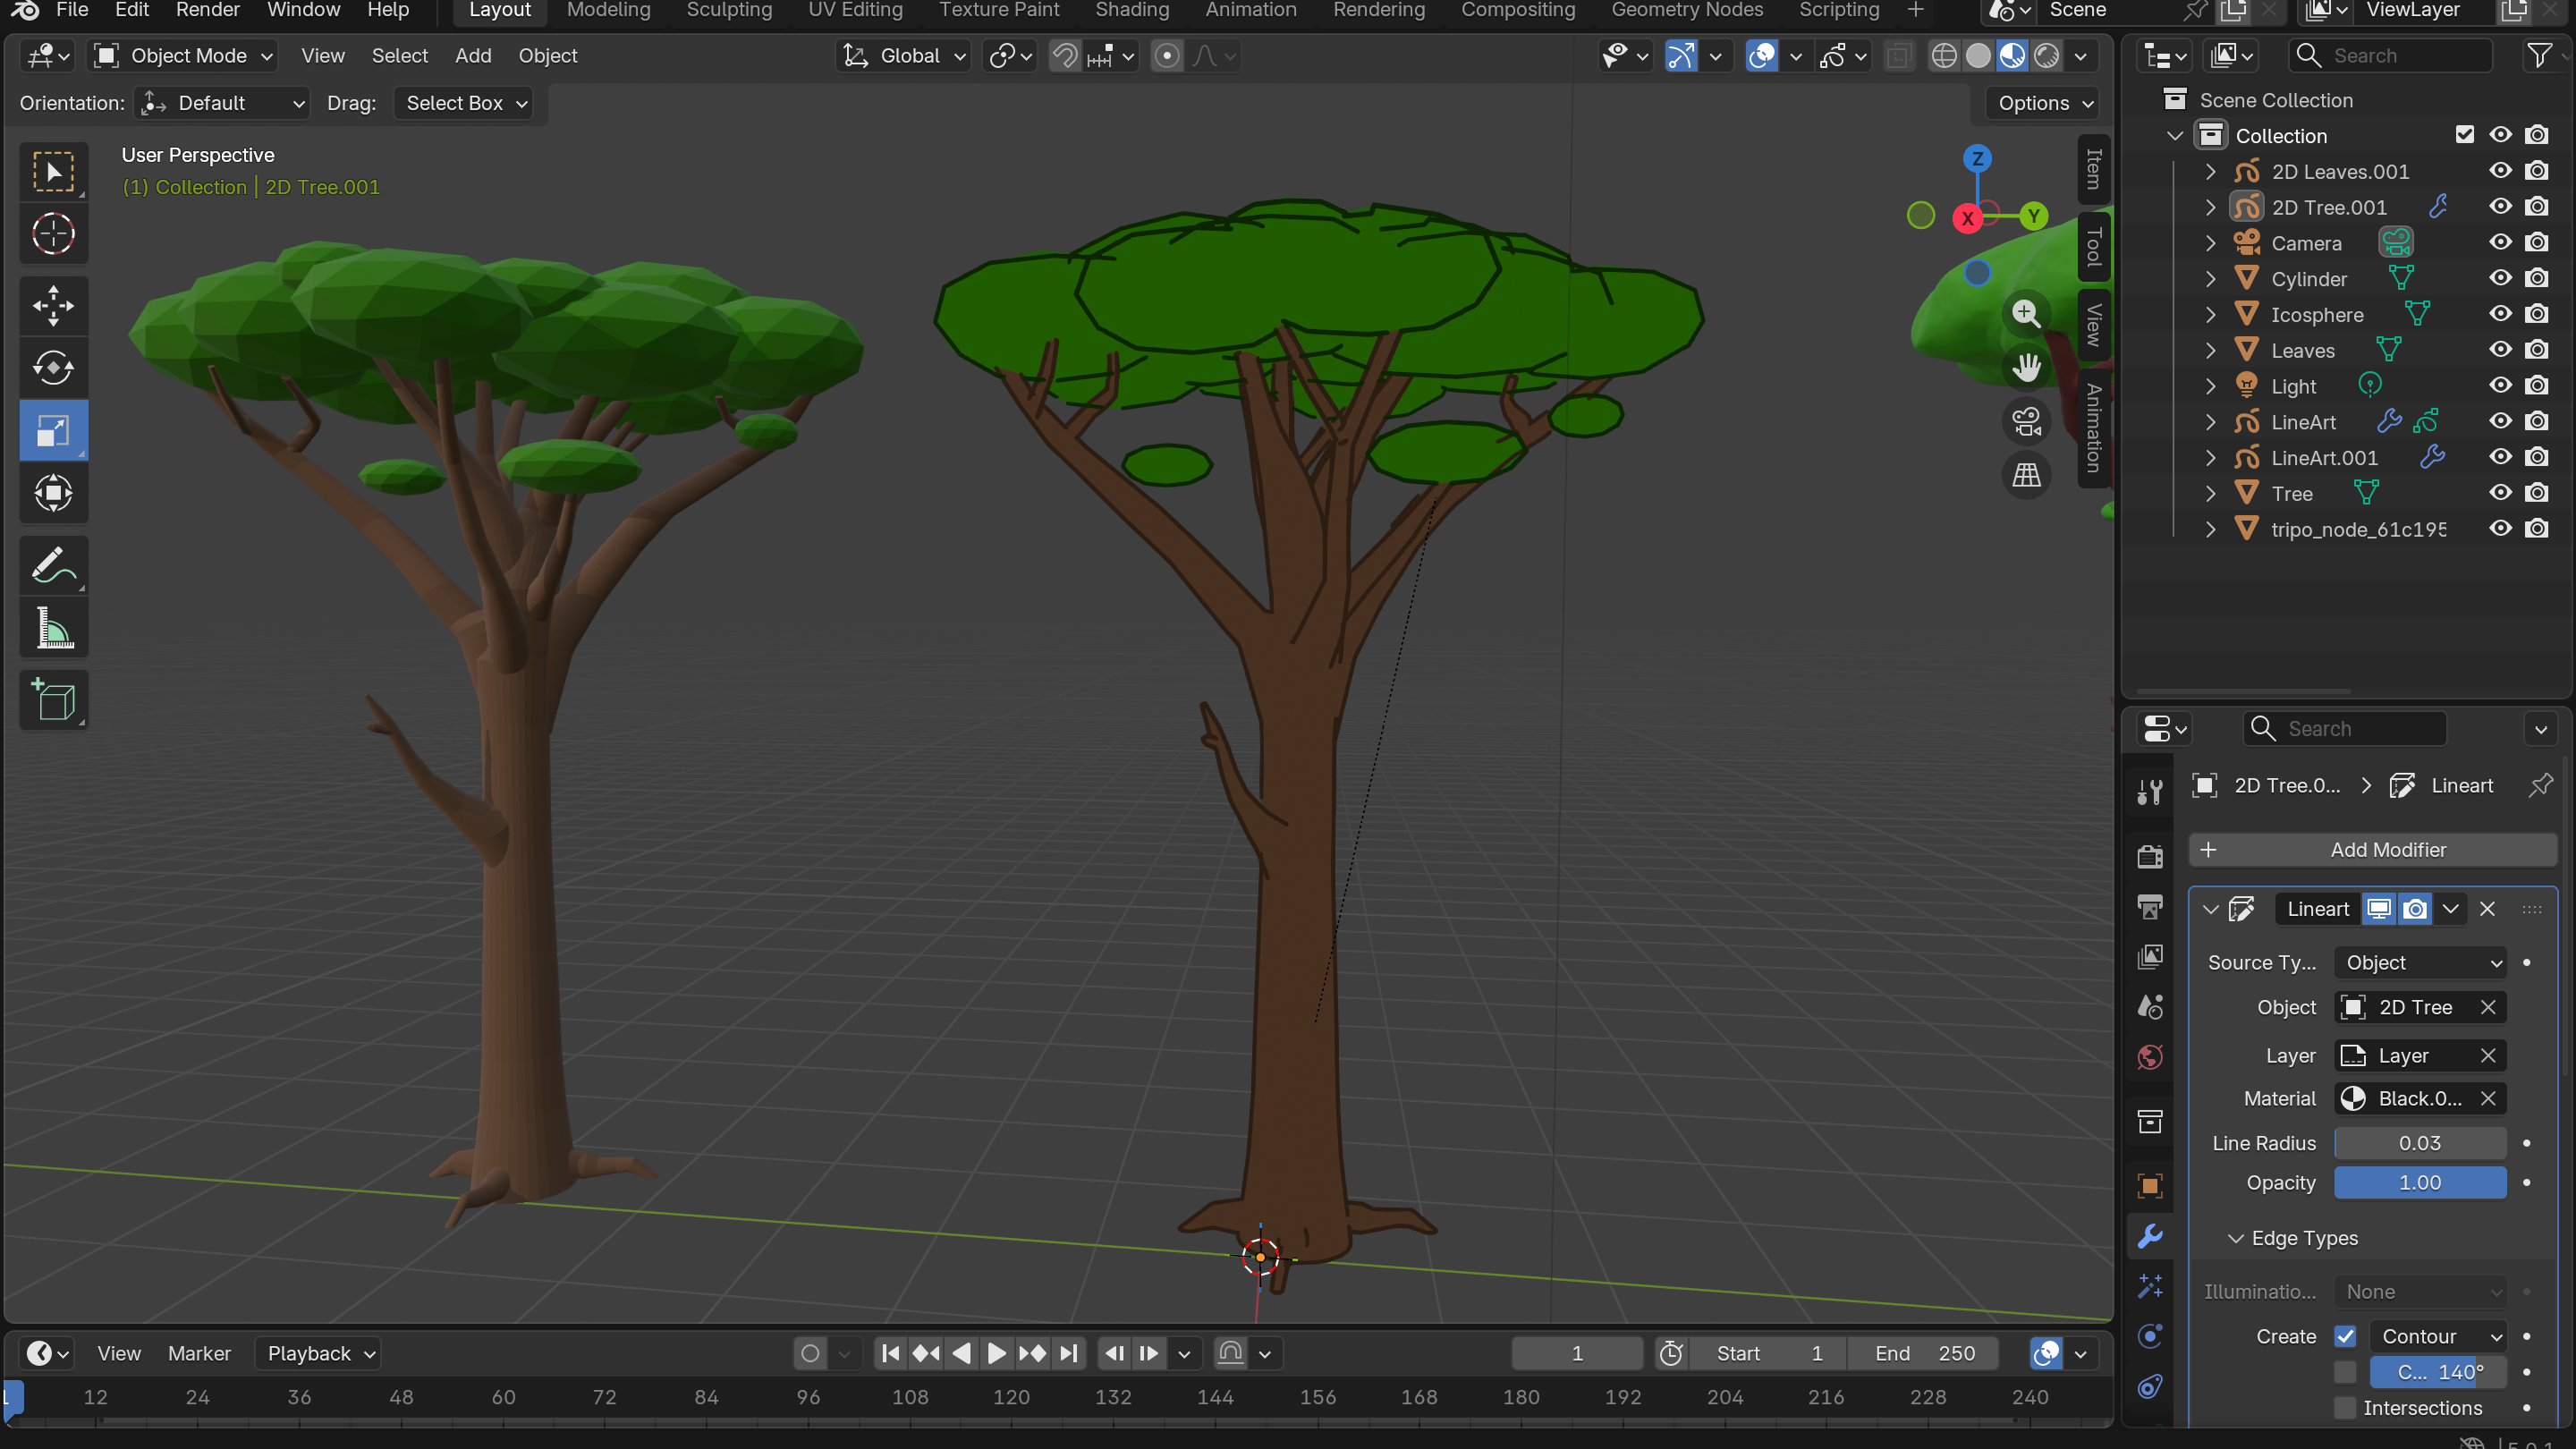Select the Select Box tool in toolbar
Viewport: 2576px width, 1449px height.
(x=54, y=172)
